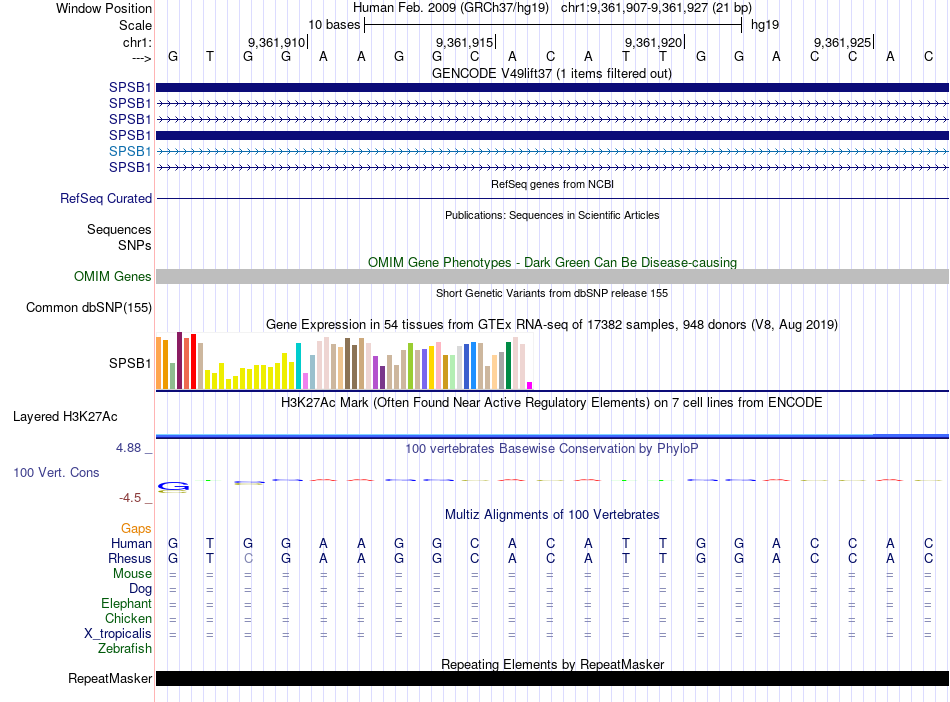Click the OMIM Genes track label
950x702 pixels.
click(113, 276)
